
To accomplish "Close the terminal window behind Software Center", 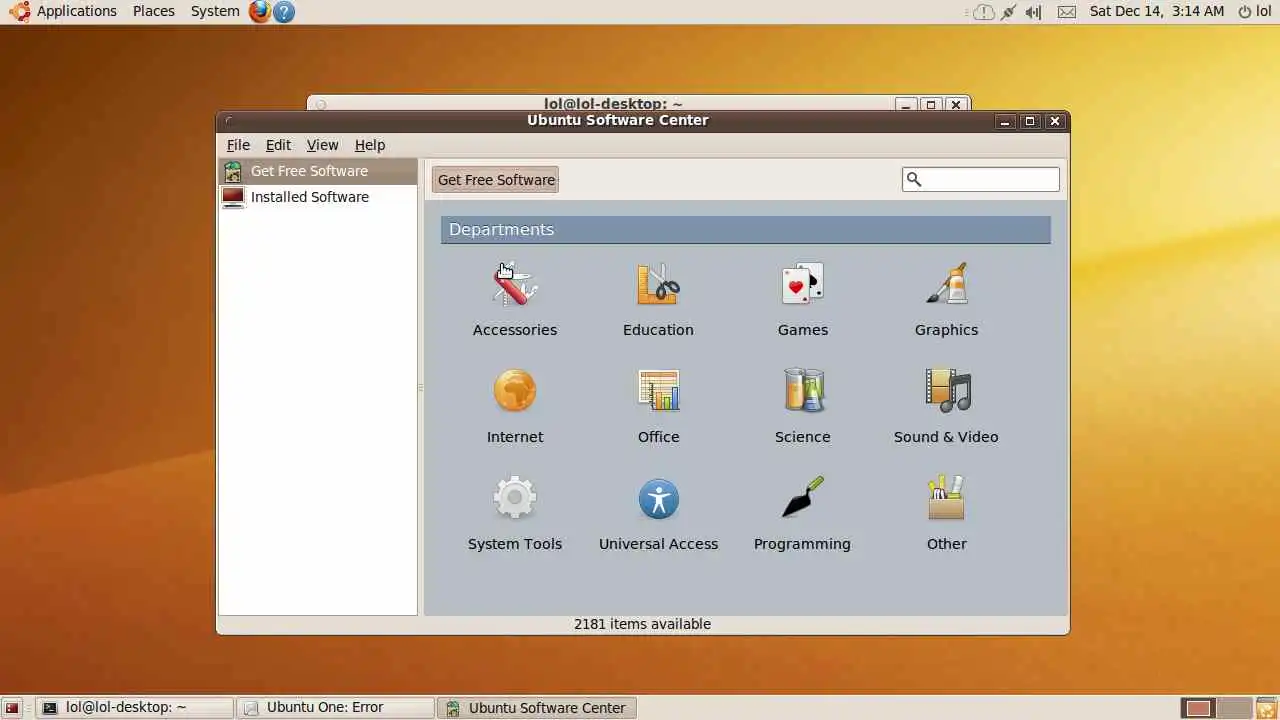I will pyautogui.click(x=956, y=104).
